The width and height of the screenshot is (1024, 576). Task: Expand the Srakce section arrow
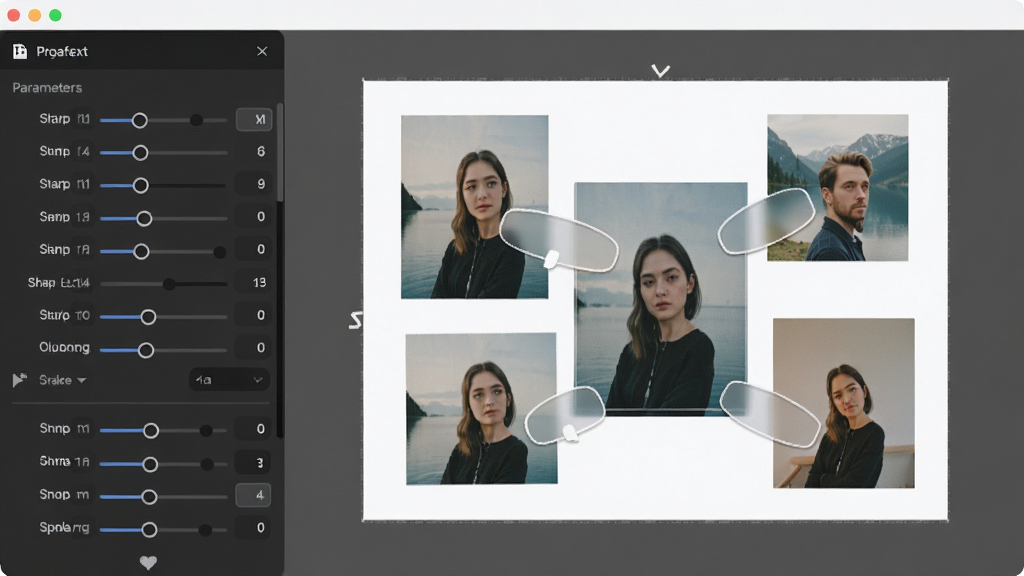coord(82,380)
